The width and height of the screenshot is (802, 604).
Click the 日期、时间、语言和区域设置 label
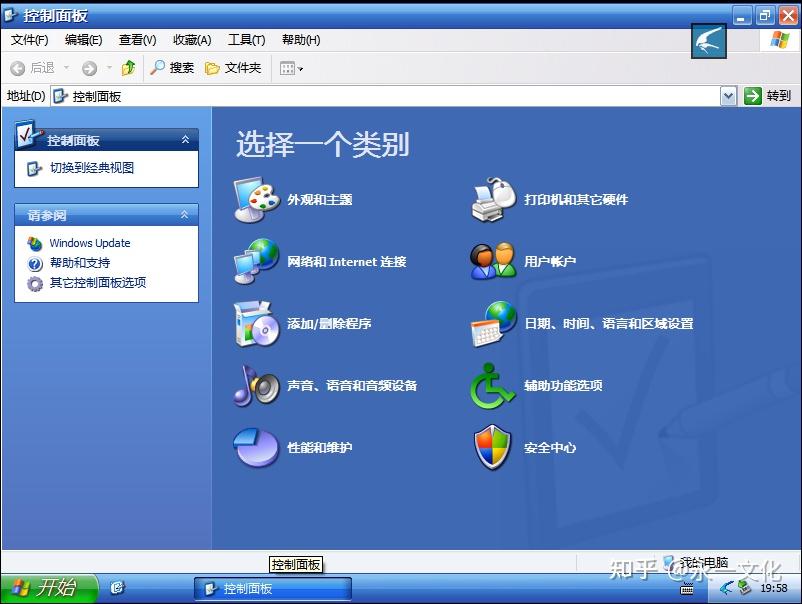point(609,324)
